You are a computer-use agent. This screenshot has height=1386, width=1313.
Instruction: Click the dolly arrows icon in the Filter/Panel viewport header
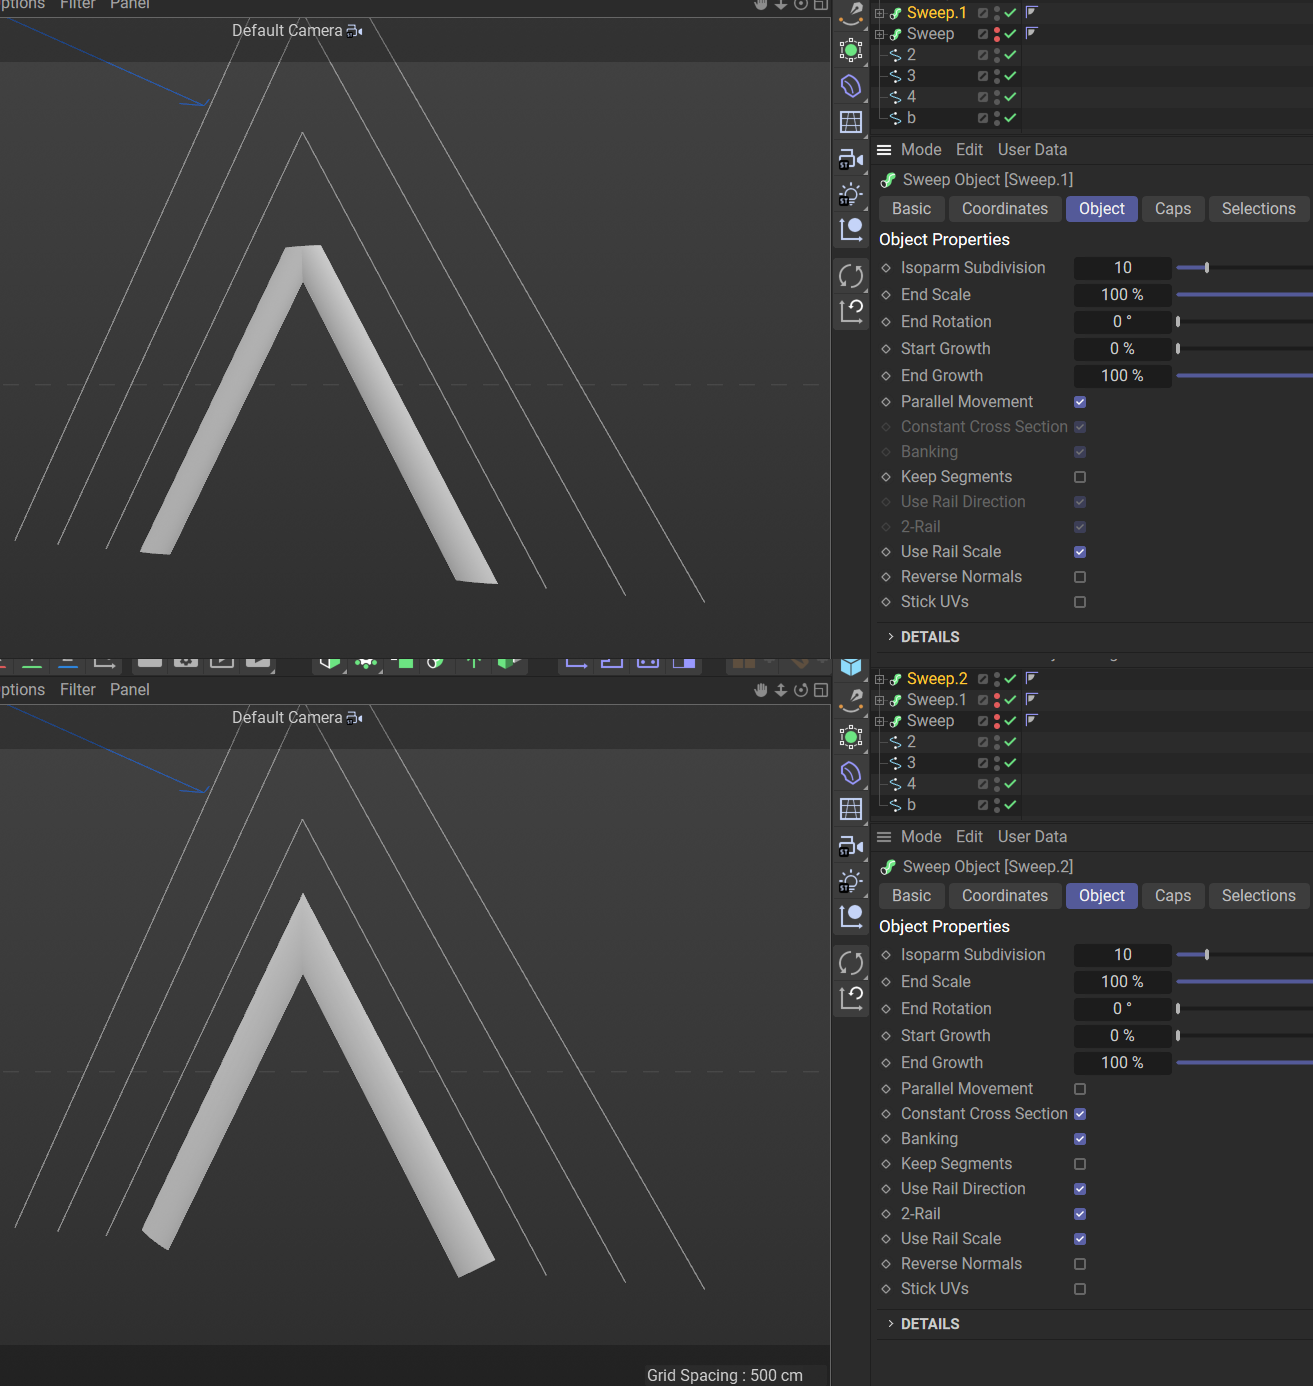pos(781,690)
